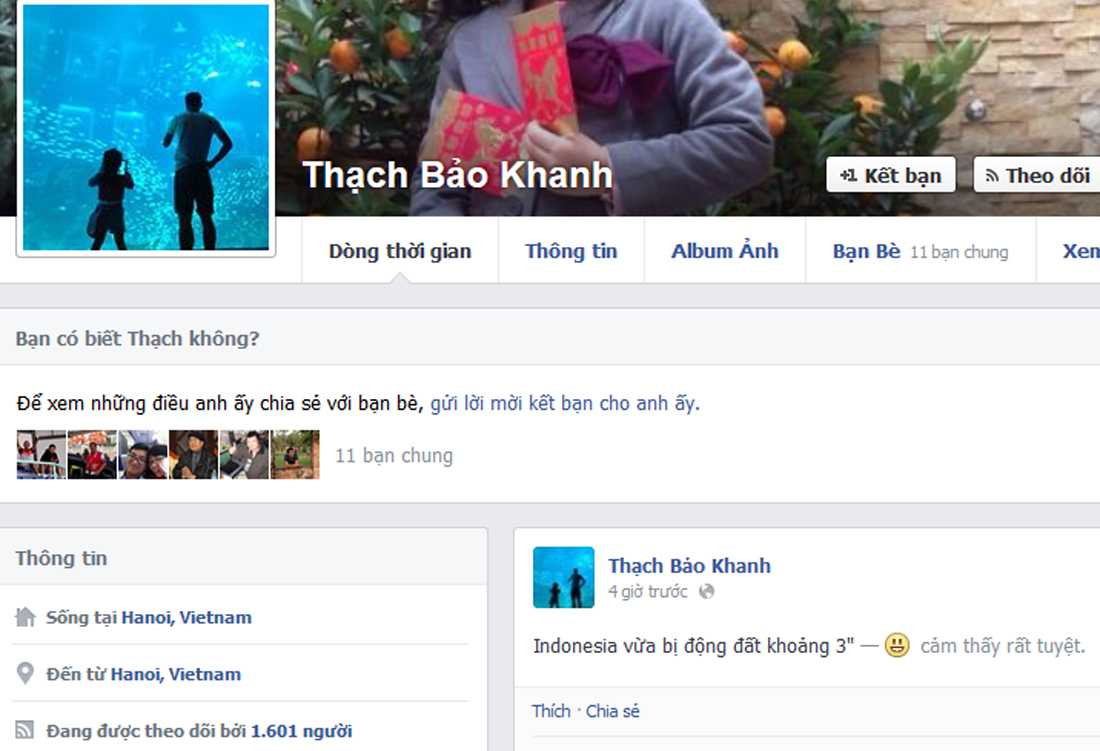
Task: Click Chia sẻ under the post
Action: pyautogui.click(x=612, y=711)
